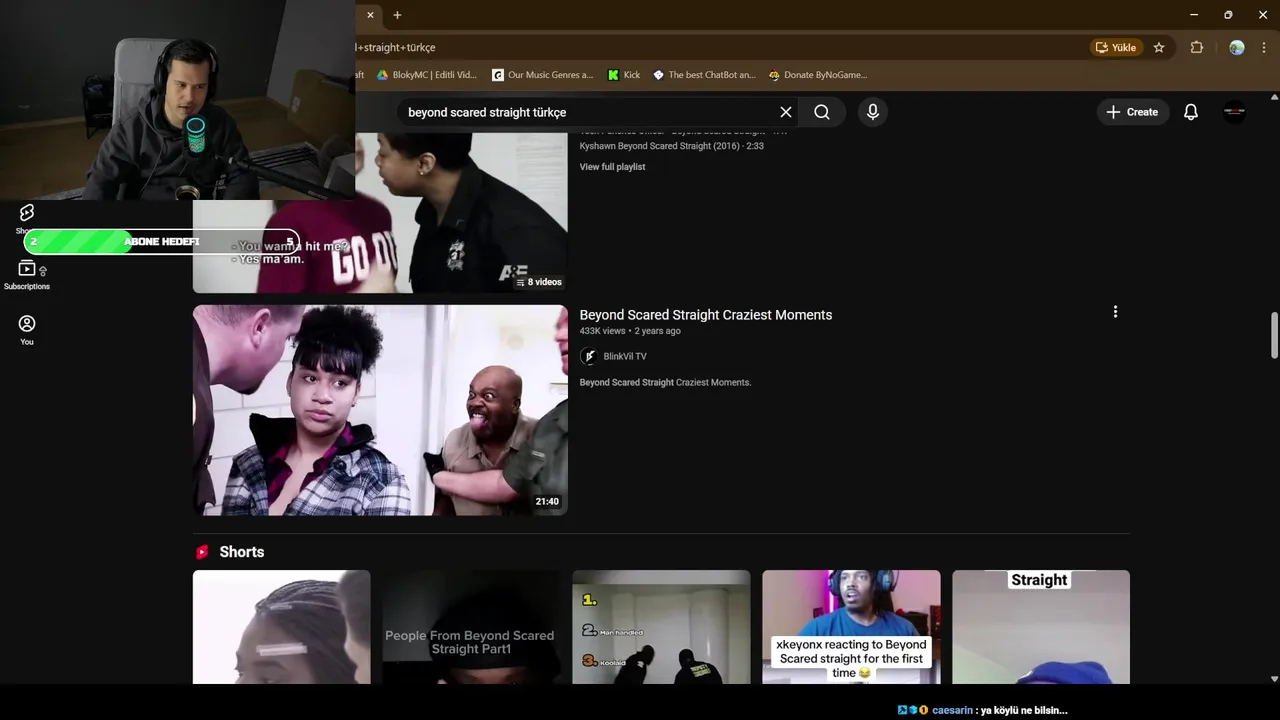Open the You page in sidebar
The height and width of the screenshot is (720, 1280).
point(27,330)
